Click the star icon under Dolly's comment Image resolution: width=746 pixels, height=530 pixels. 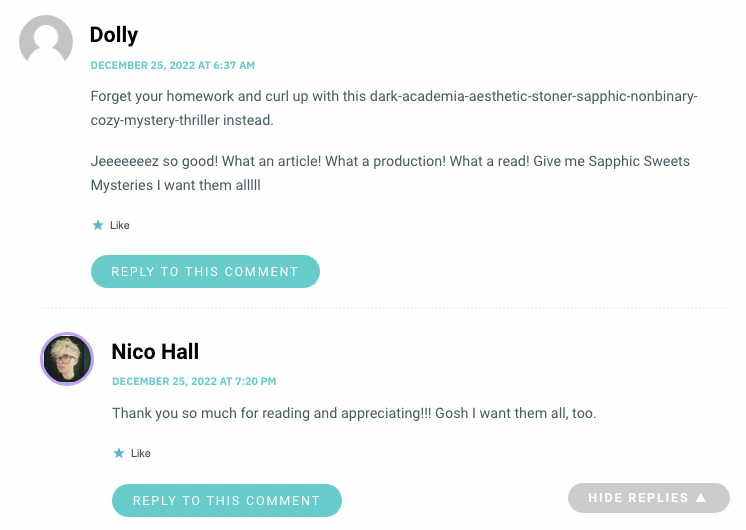98,225
